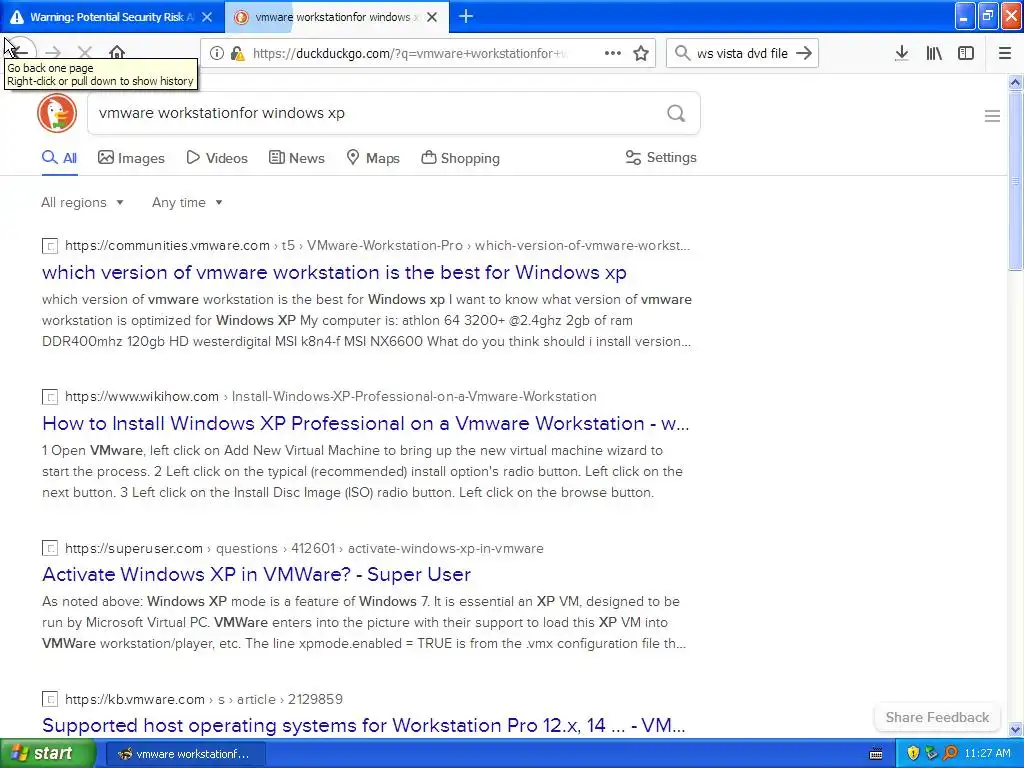Close the Potential Security Risk tab
The width and height of the screenshot is (1024, 768).
tap(207, 17)
